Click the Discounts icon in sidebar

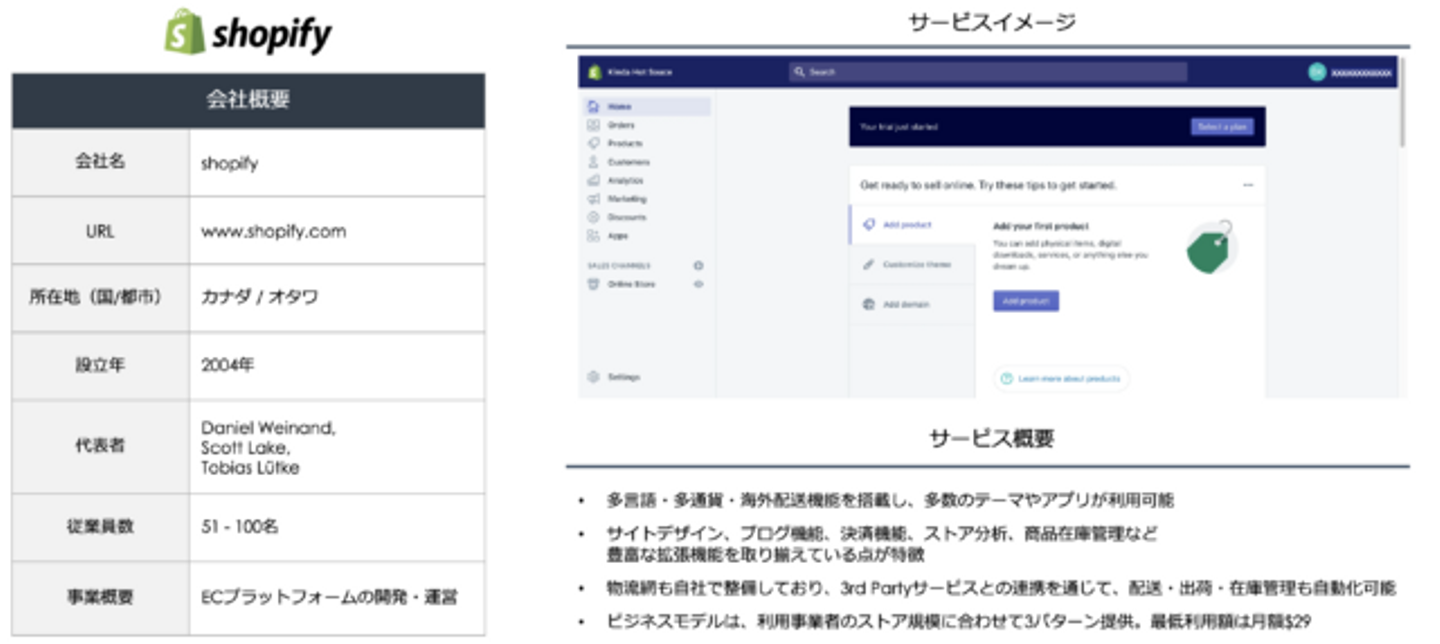(x=593, y=217)
